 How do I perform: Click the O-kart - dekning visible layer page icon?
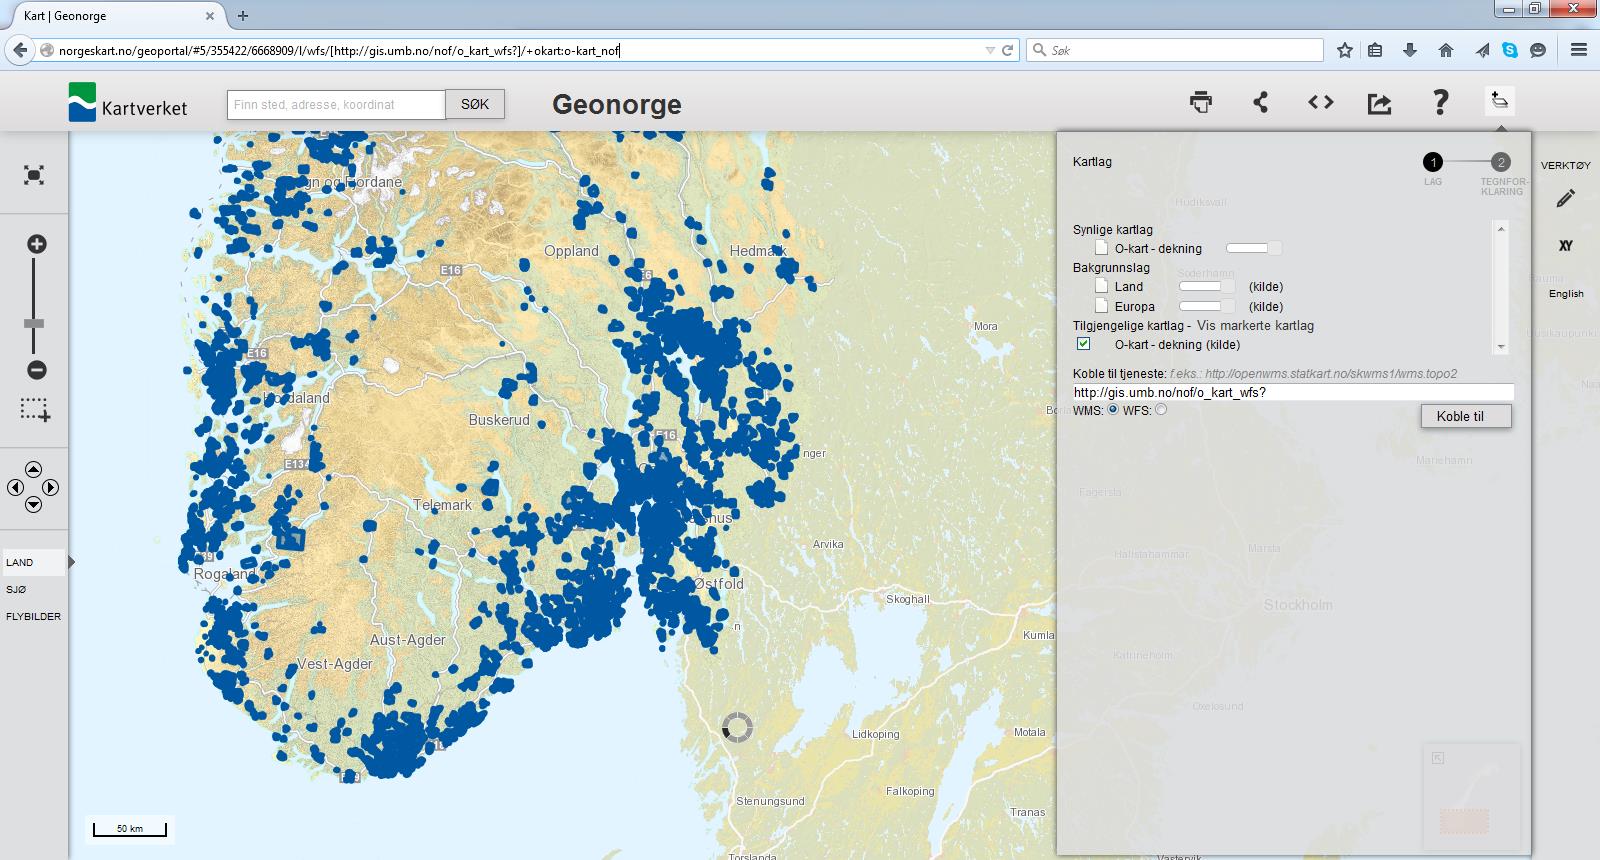pyautogui.click(x=1101, y=248)
